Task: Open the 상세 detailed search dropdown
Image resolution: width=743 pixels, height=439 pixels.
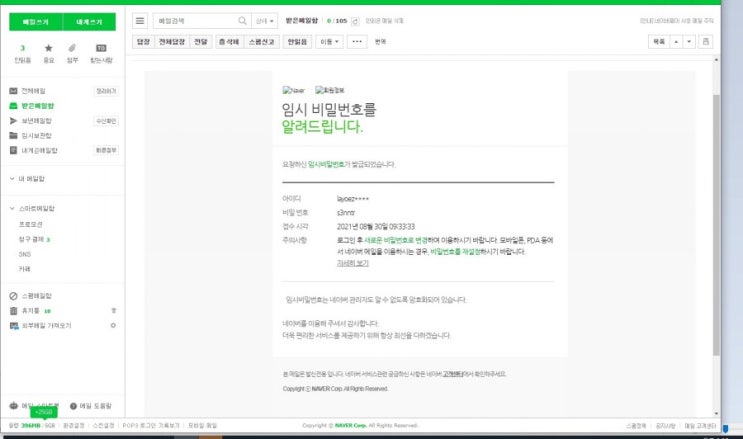Action: 264,21
